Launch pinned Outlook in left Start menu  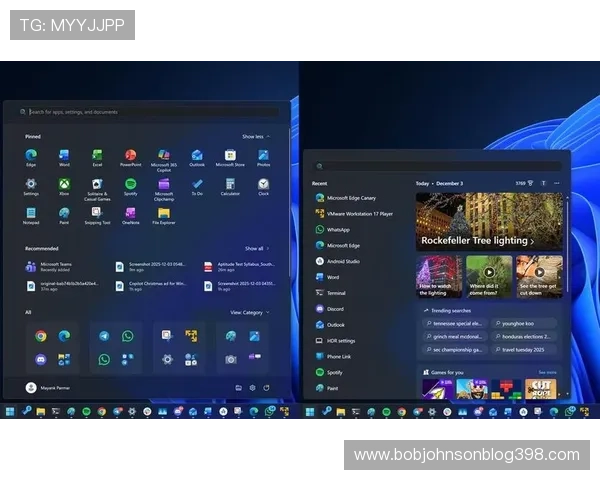coord(197,158)
